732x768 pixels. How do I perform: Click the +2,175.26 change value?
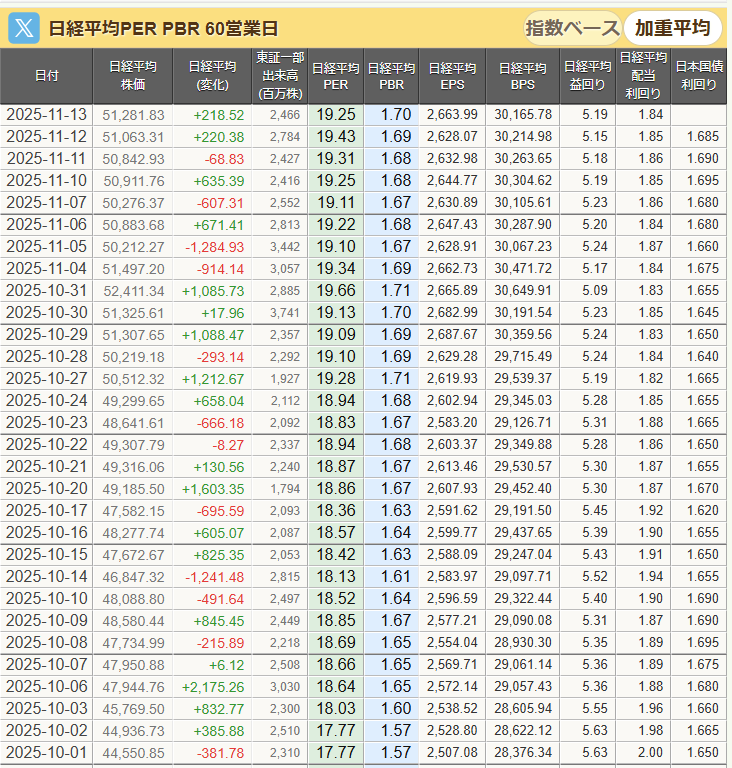point(213,686)
